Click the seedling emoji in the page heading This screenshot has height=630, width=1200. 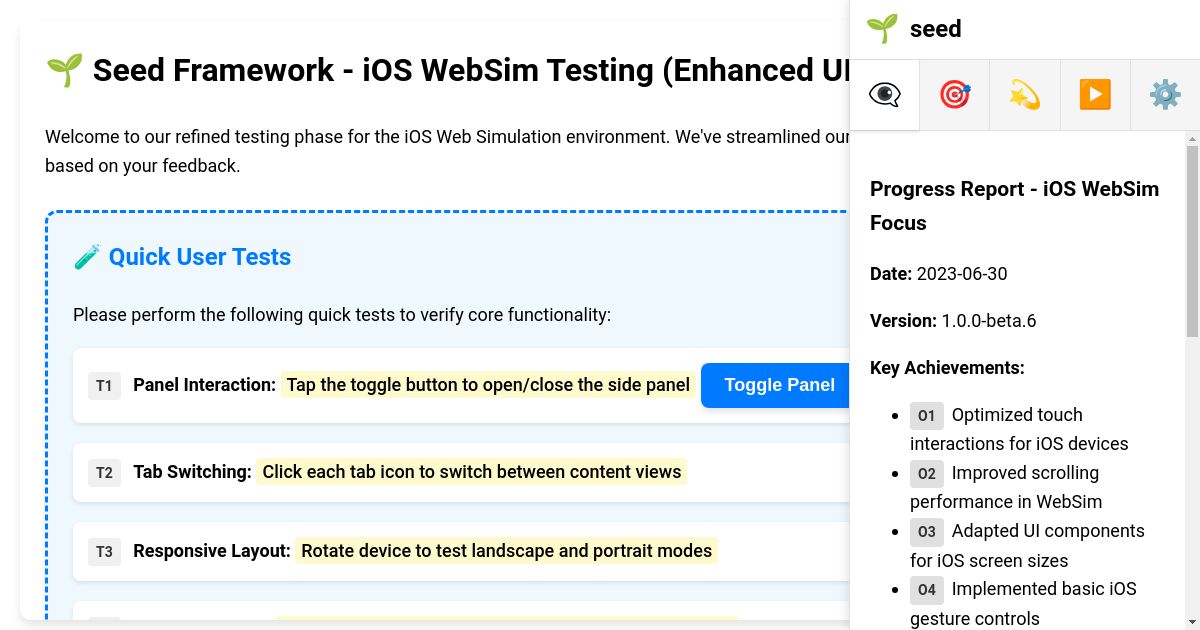click(64, 70)
